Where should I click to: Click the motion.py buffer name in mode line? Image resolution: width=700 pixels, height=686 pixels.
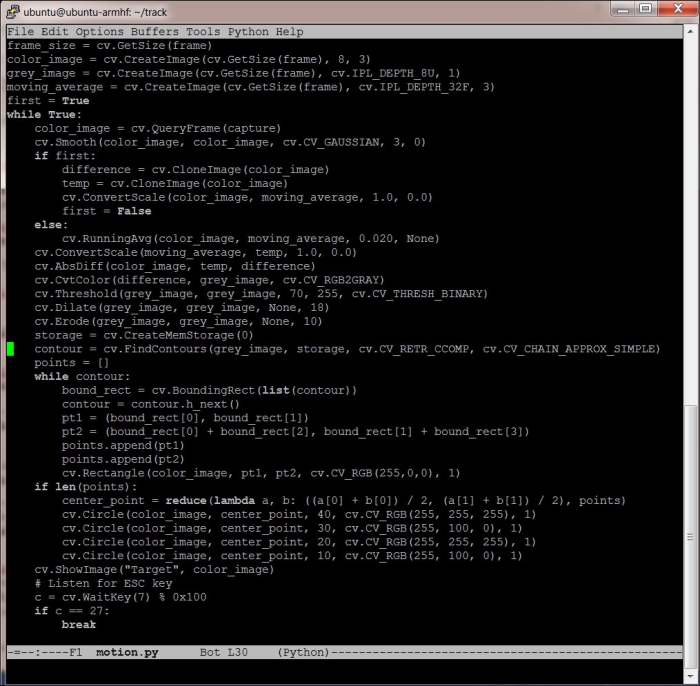coord(126,652)
